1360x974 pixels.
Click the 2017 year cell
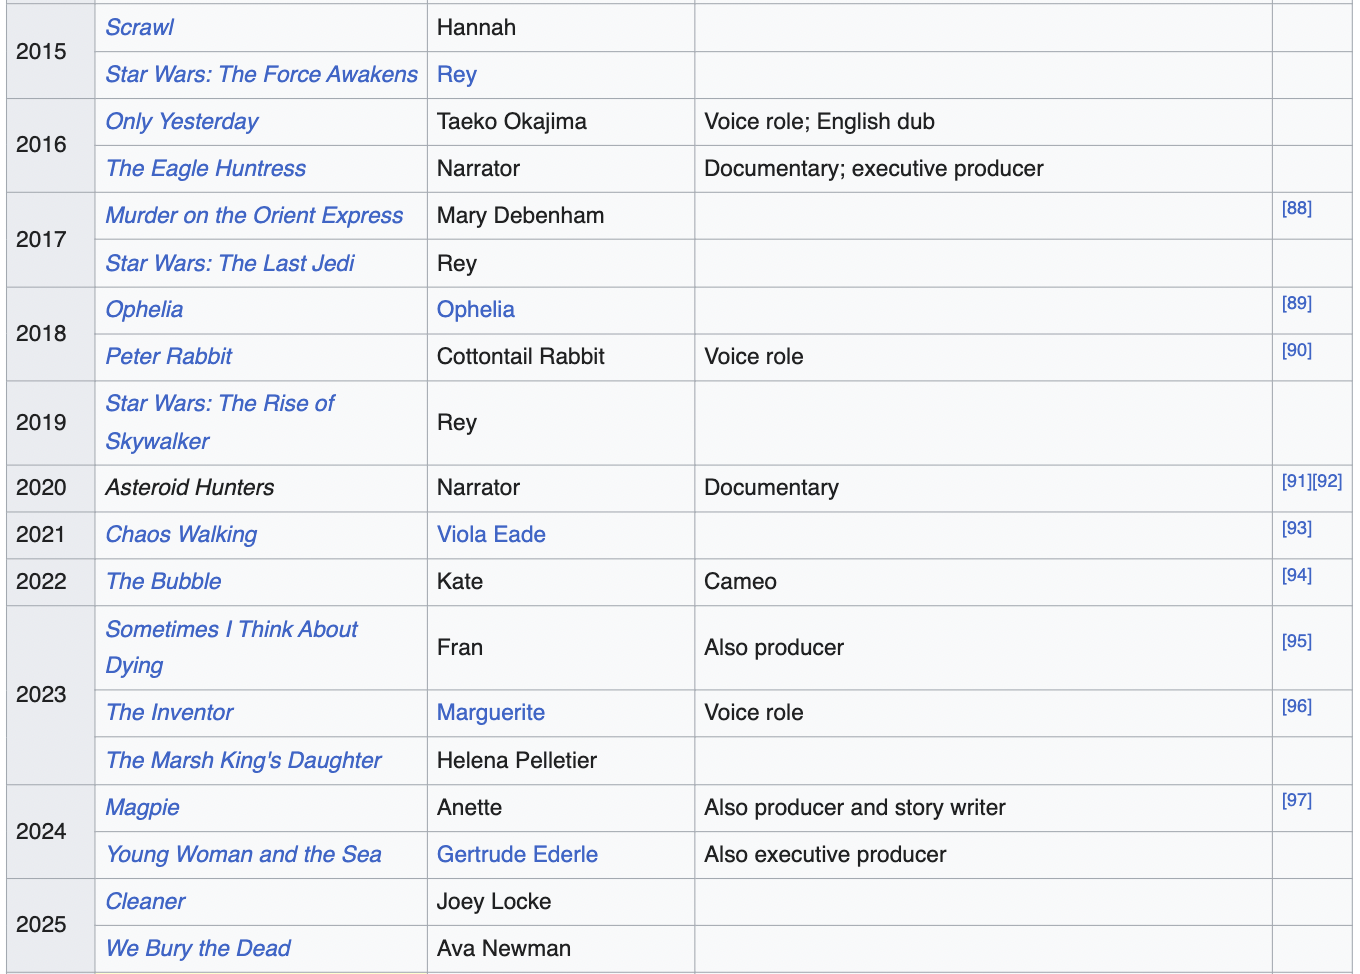click(50, 240)
